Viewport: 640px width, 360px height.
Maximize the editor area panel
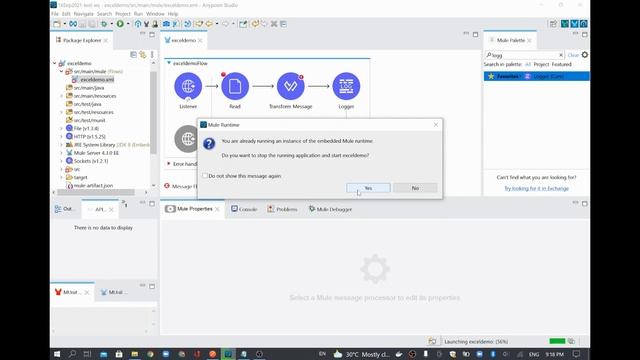pyautogui.click(x=476, y=35)
